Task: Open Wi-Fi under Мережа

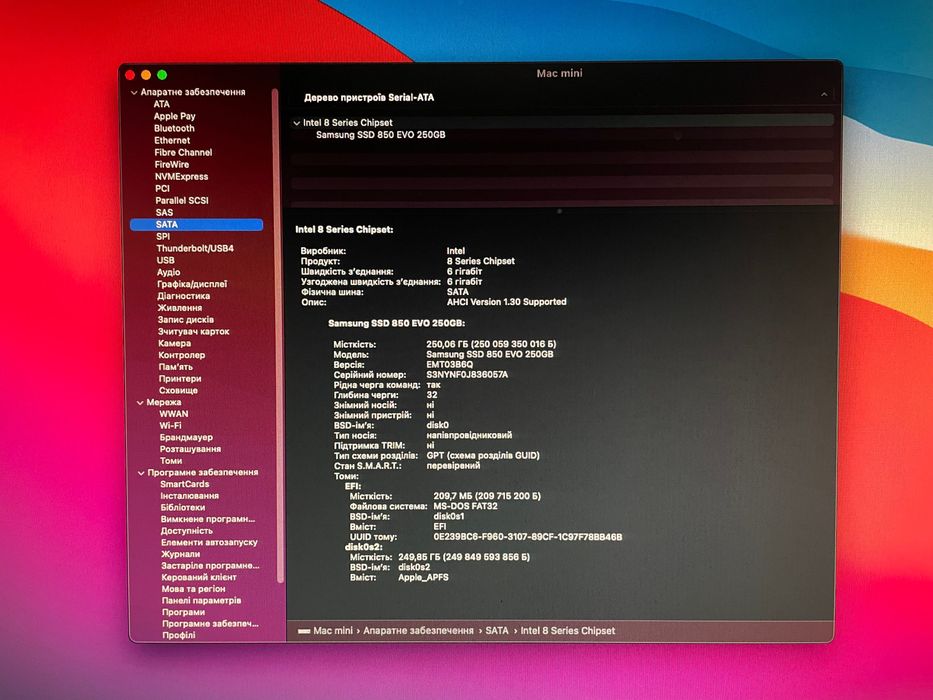Action: coord(170,426)
